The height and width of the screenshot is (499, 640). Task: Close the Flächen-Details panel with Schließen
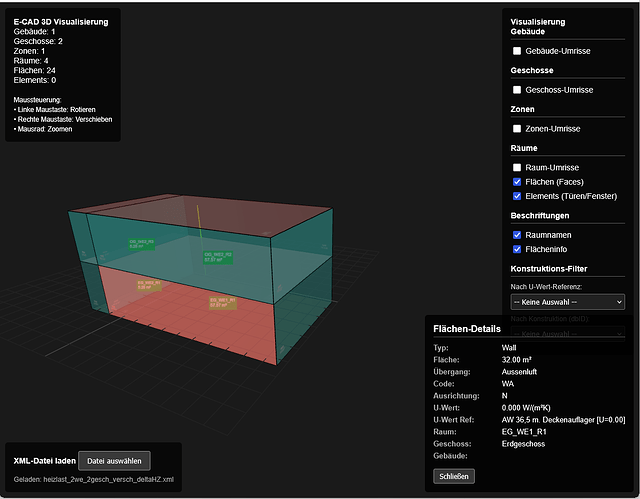pos(455,476)
